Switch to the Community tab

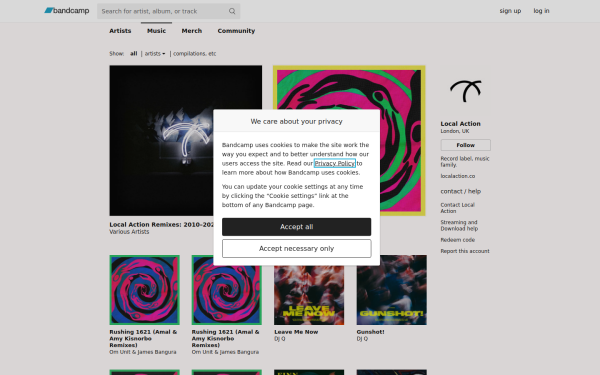(x=236, y=31)
